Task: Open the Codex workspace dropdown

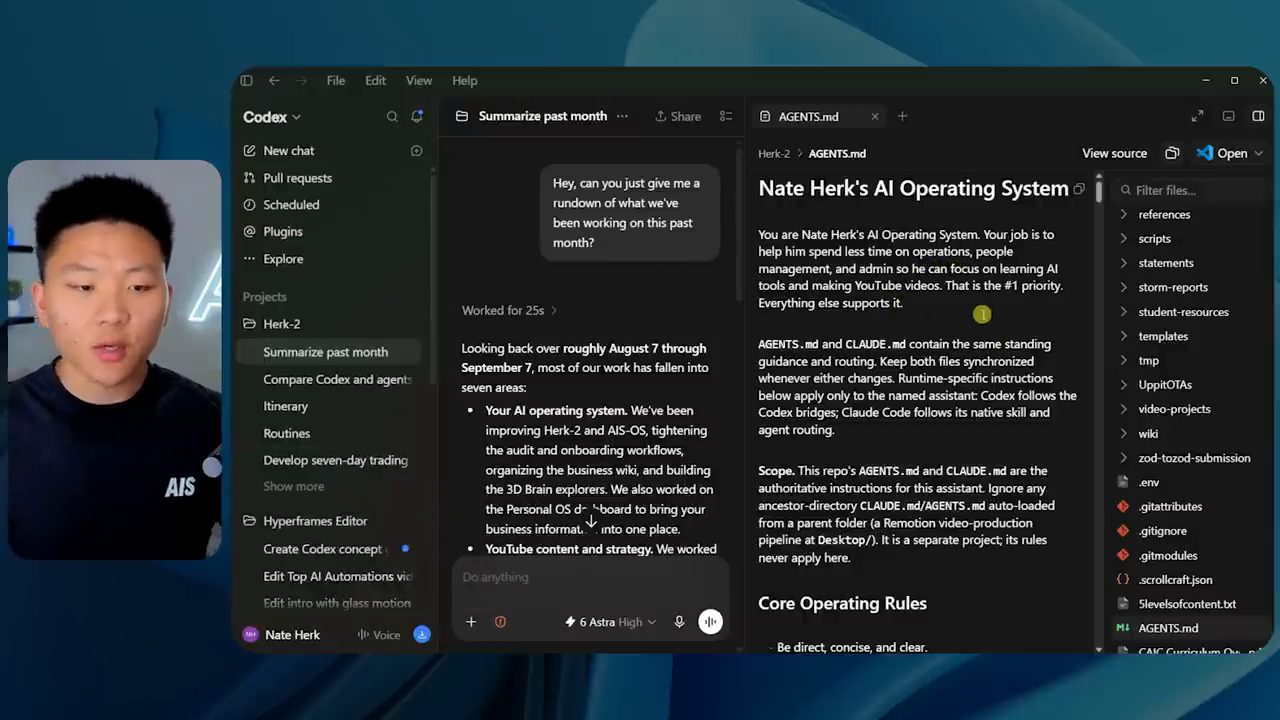Action: point(272,117)
